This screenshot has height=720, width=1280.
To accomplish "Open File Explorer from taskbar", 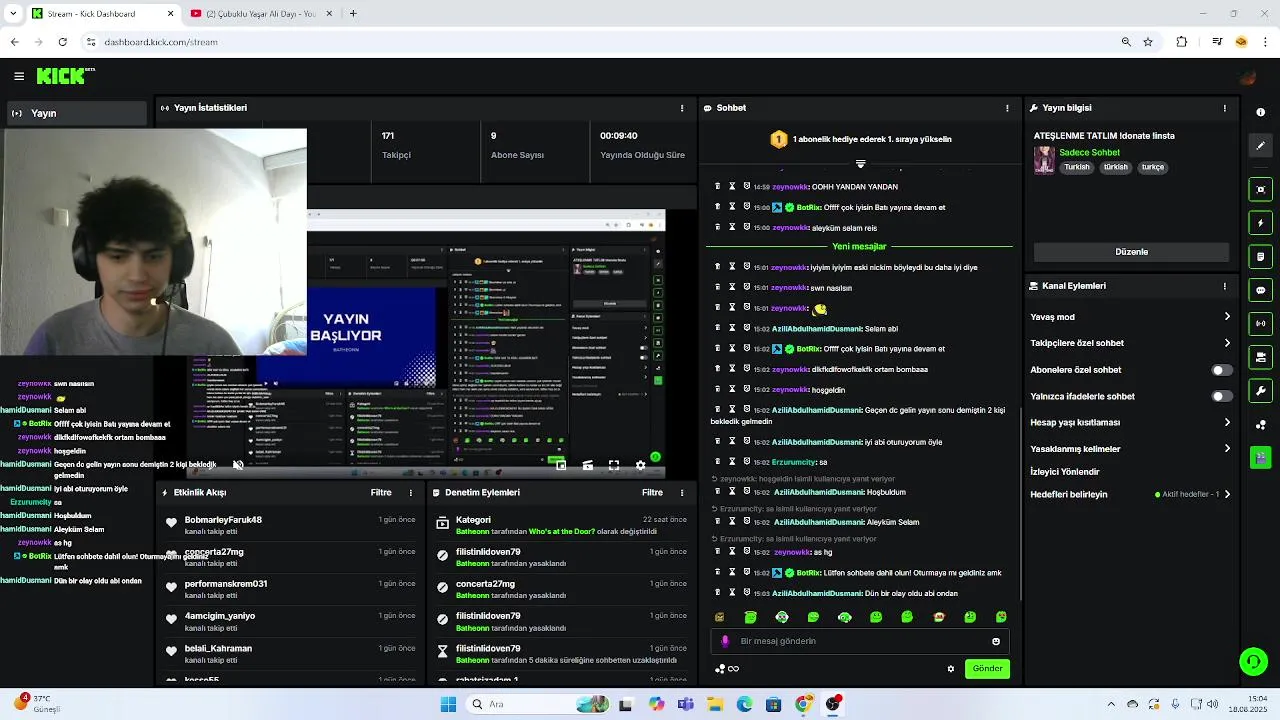I will (x=715, y=704).
